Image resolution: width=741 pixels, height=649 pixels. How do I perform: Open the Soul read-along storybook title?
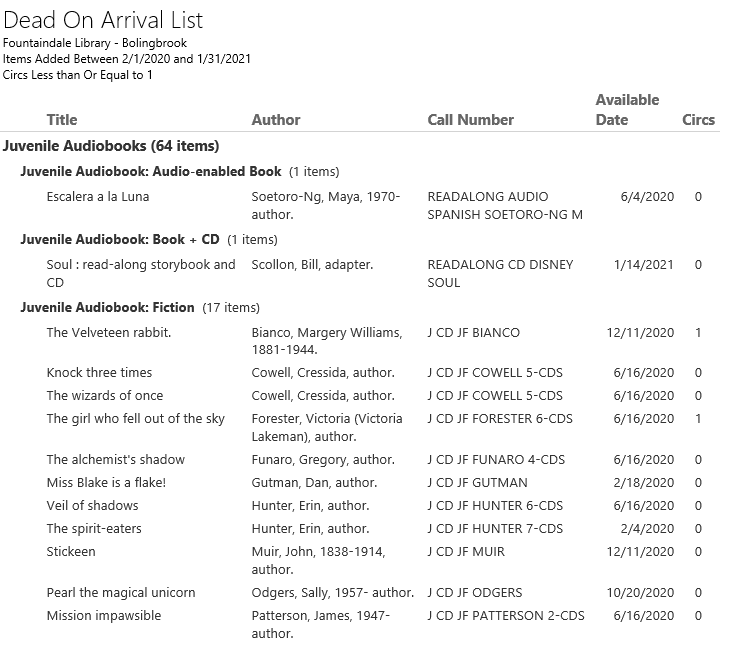click(x=141, y=265)
